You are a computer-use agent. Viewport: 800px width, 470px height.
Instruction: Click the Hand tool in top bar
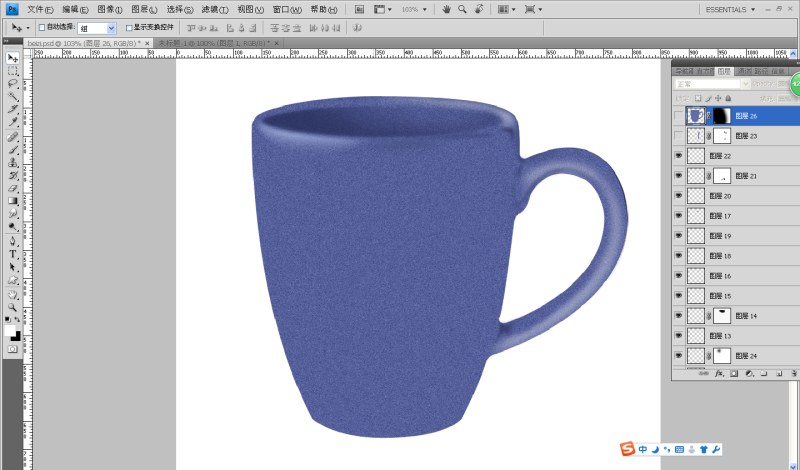tap(446, 9)
